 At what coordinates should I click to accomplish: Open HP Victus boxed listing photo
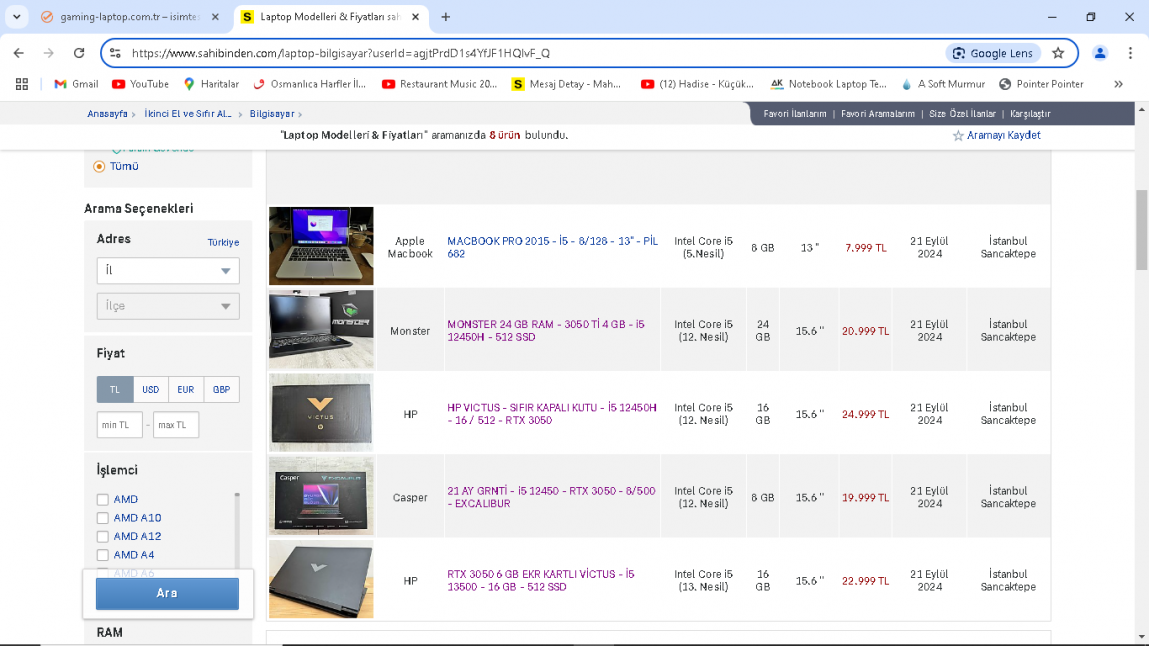tap(321, 412)
